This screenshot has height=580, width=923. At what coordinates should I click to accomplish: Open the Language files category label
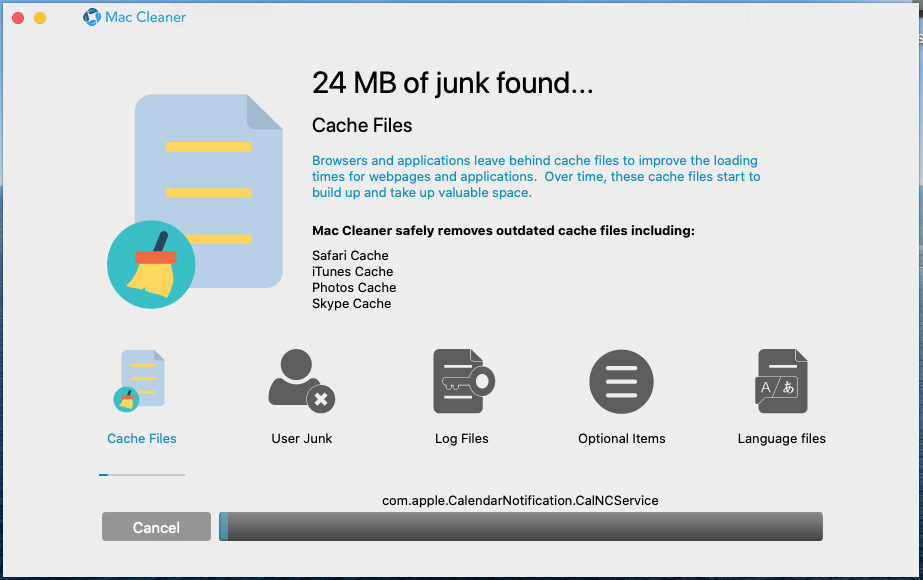pyautogui.click(x=782, y=439)
